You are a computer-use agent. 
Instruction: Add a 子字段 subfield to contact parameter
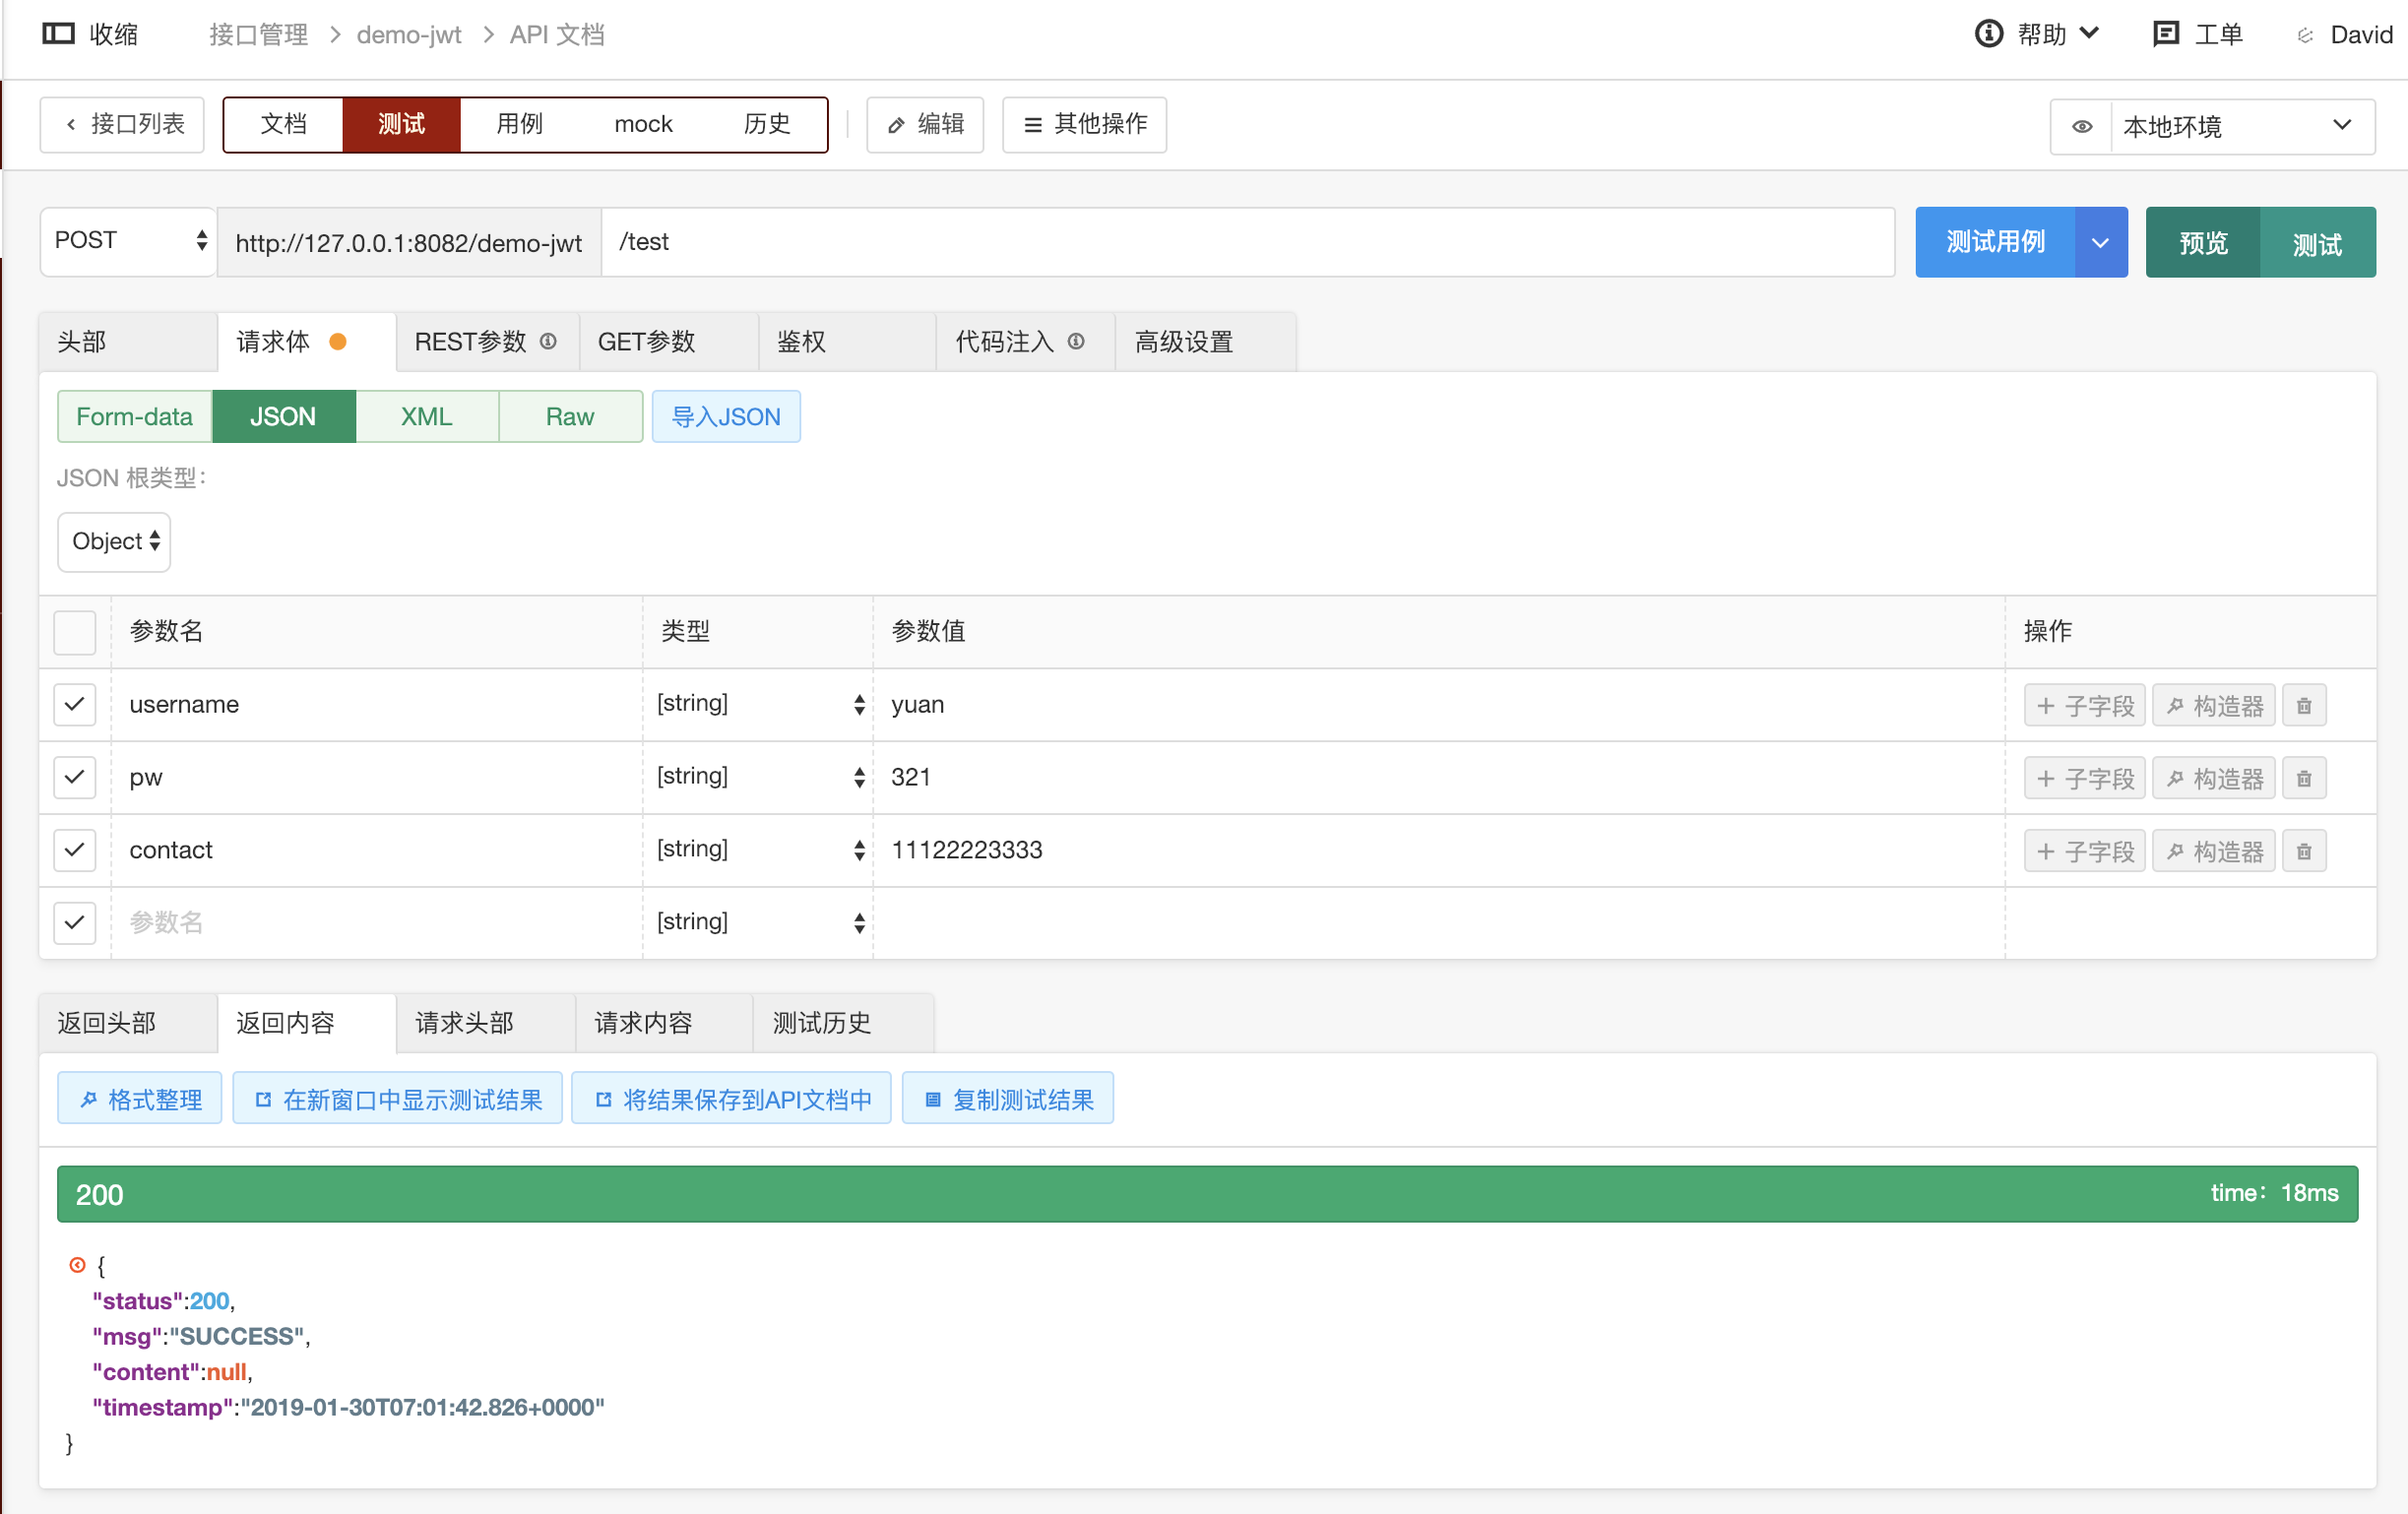click(x=2084, y=850)
